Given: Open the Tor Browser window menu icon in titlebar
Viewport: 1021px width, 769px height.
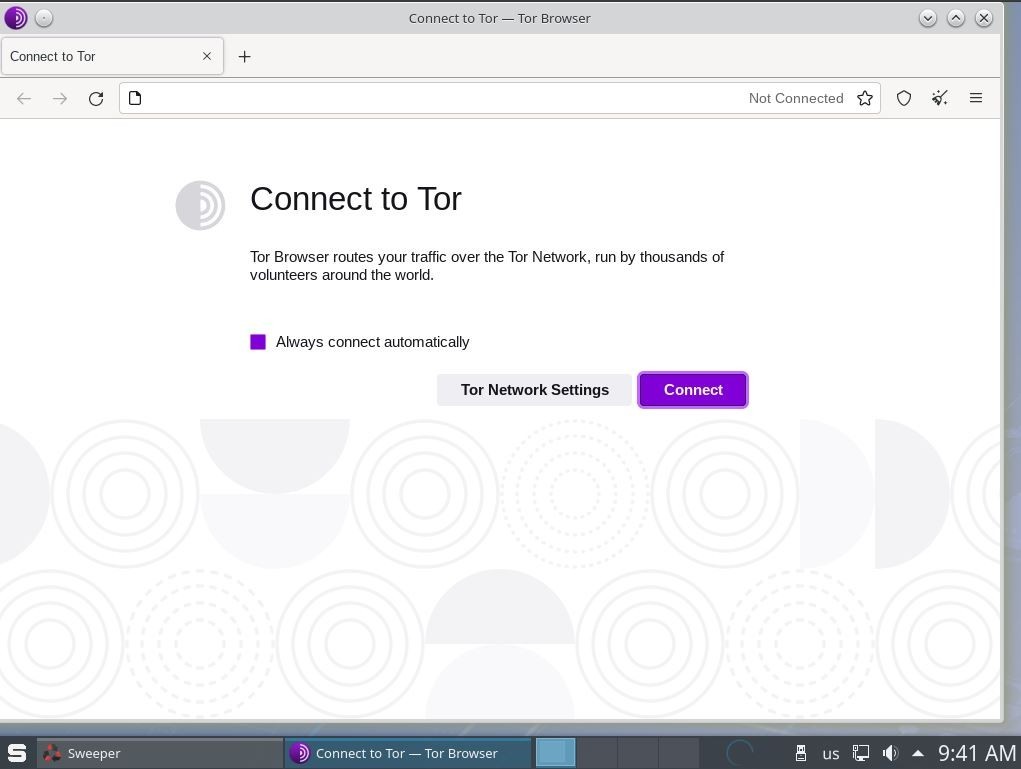Looking at the screenshot, I should click(x=16, y=18).
